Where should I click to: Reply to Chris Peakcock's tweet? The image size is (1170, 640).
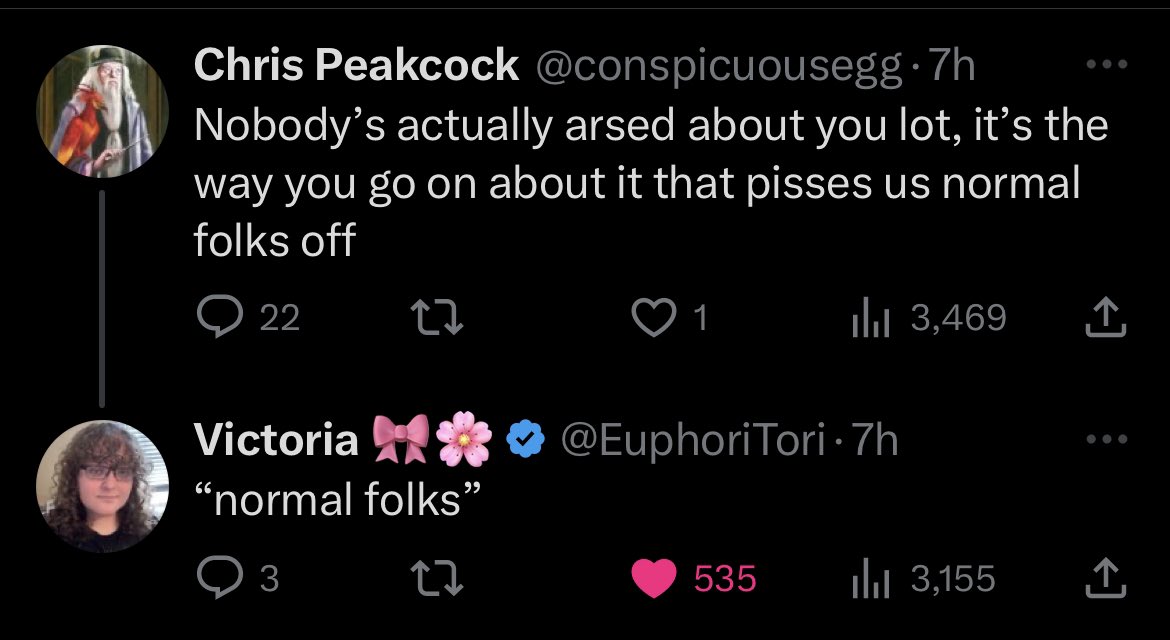coord(216,318)
